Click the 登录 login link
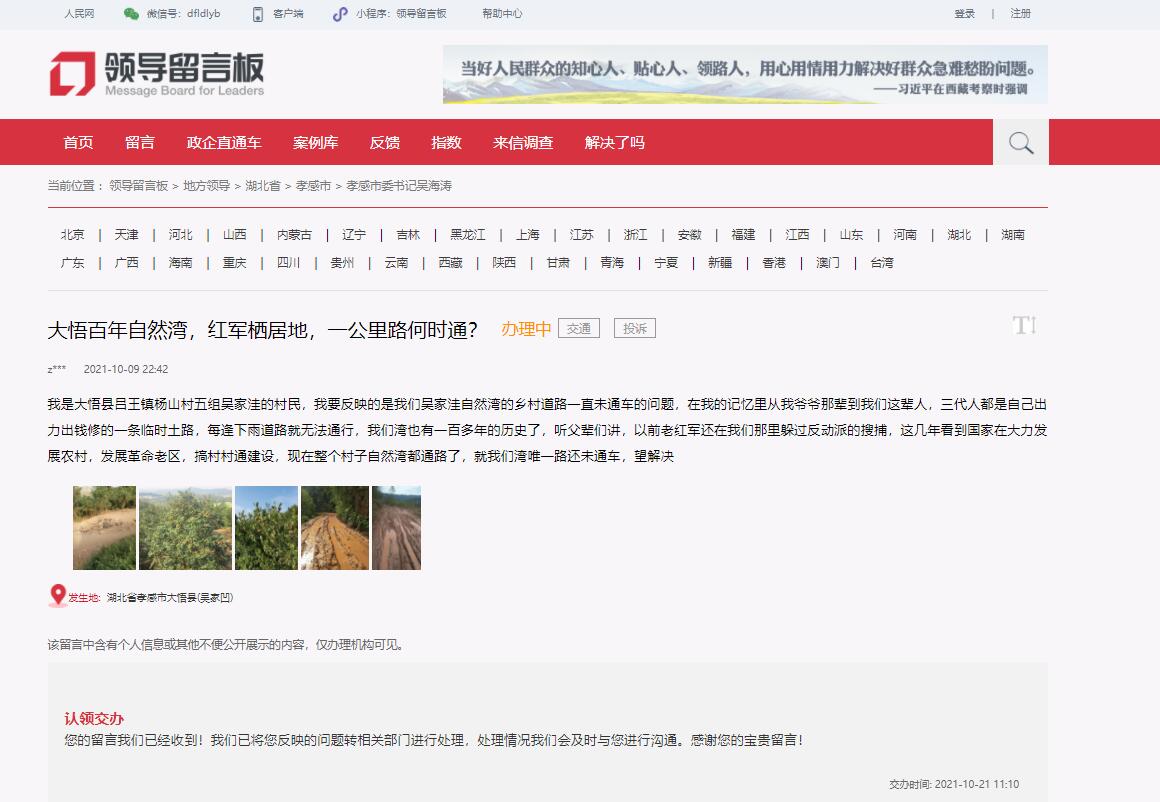This screenshot has width=1160, height=802. (964, 14)
